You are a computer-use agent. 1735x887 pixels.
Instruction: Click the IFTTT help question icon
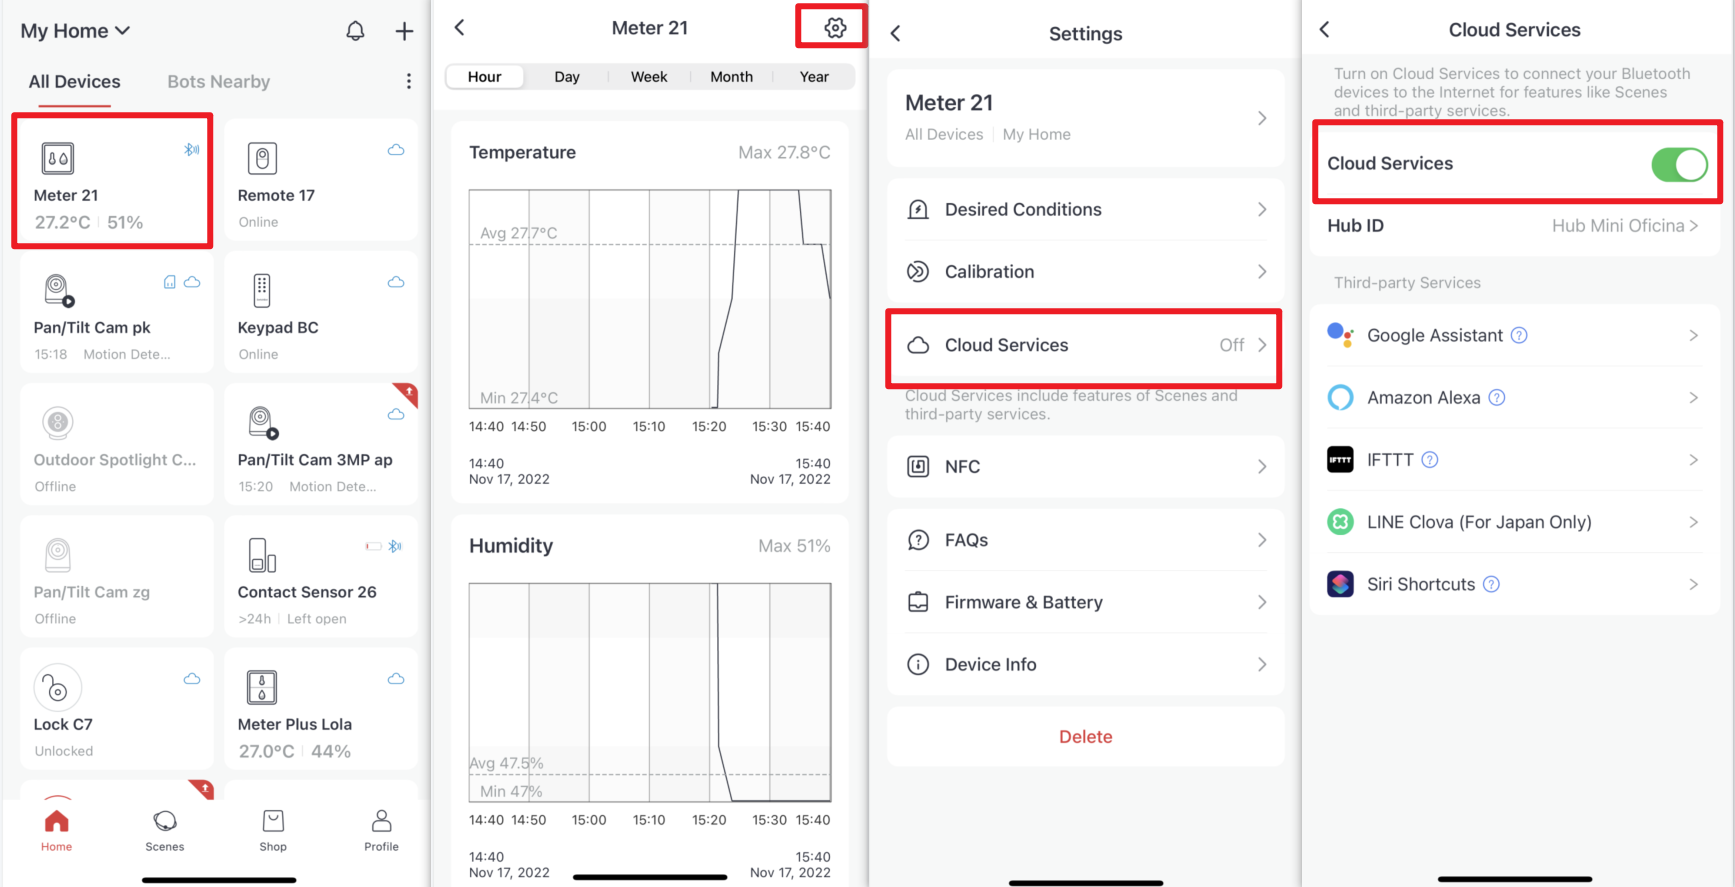1430,460
